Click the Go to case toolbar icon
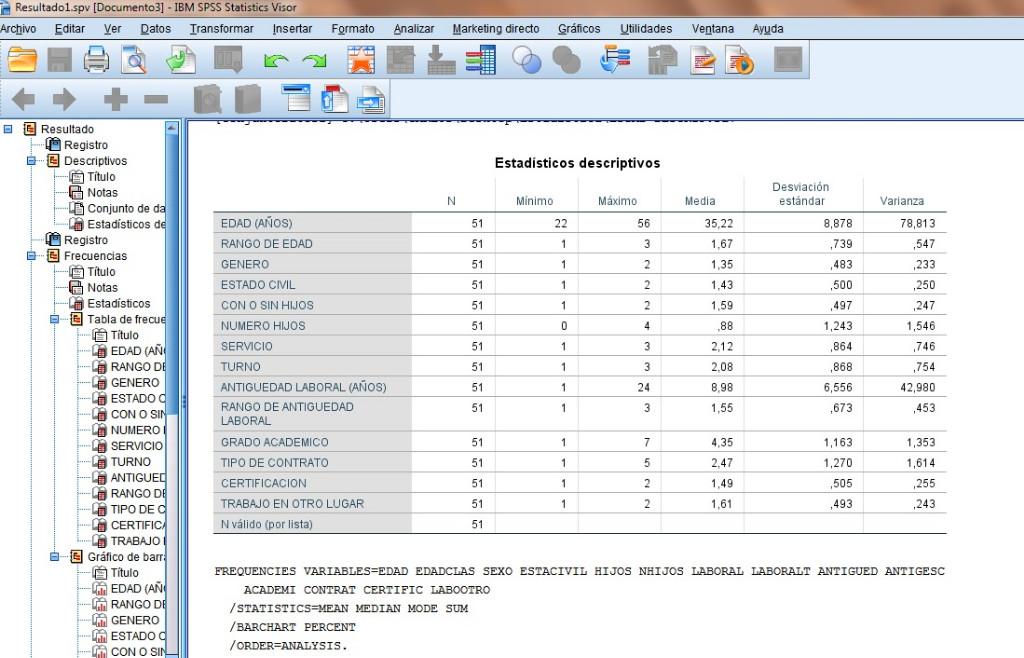1024x658 pixels. pos(400,60)
